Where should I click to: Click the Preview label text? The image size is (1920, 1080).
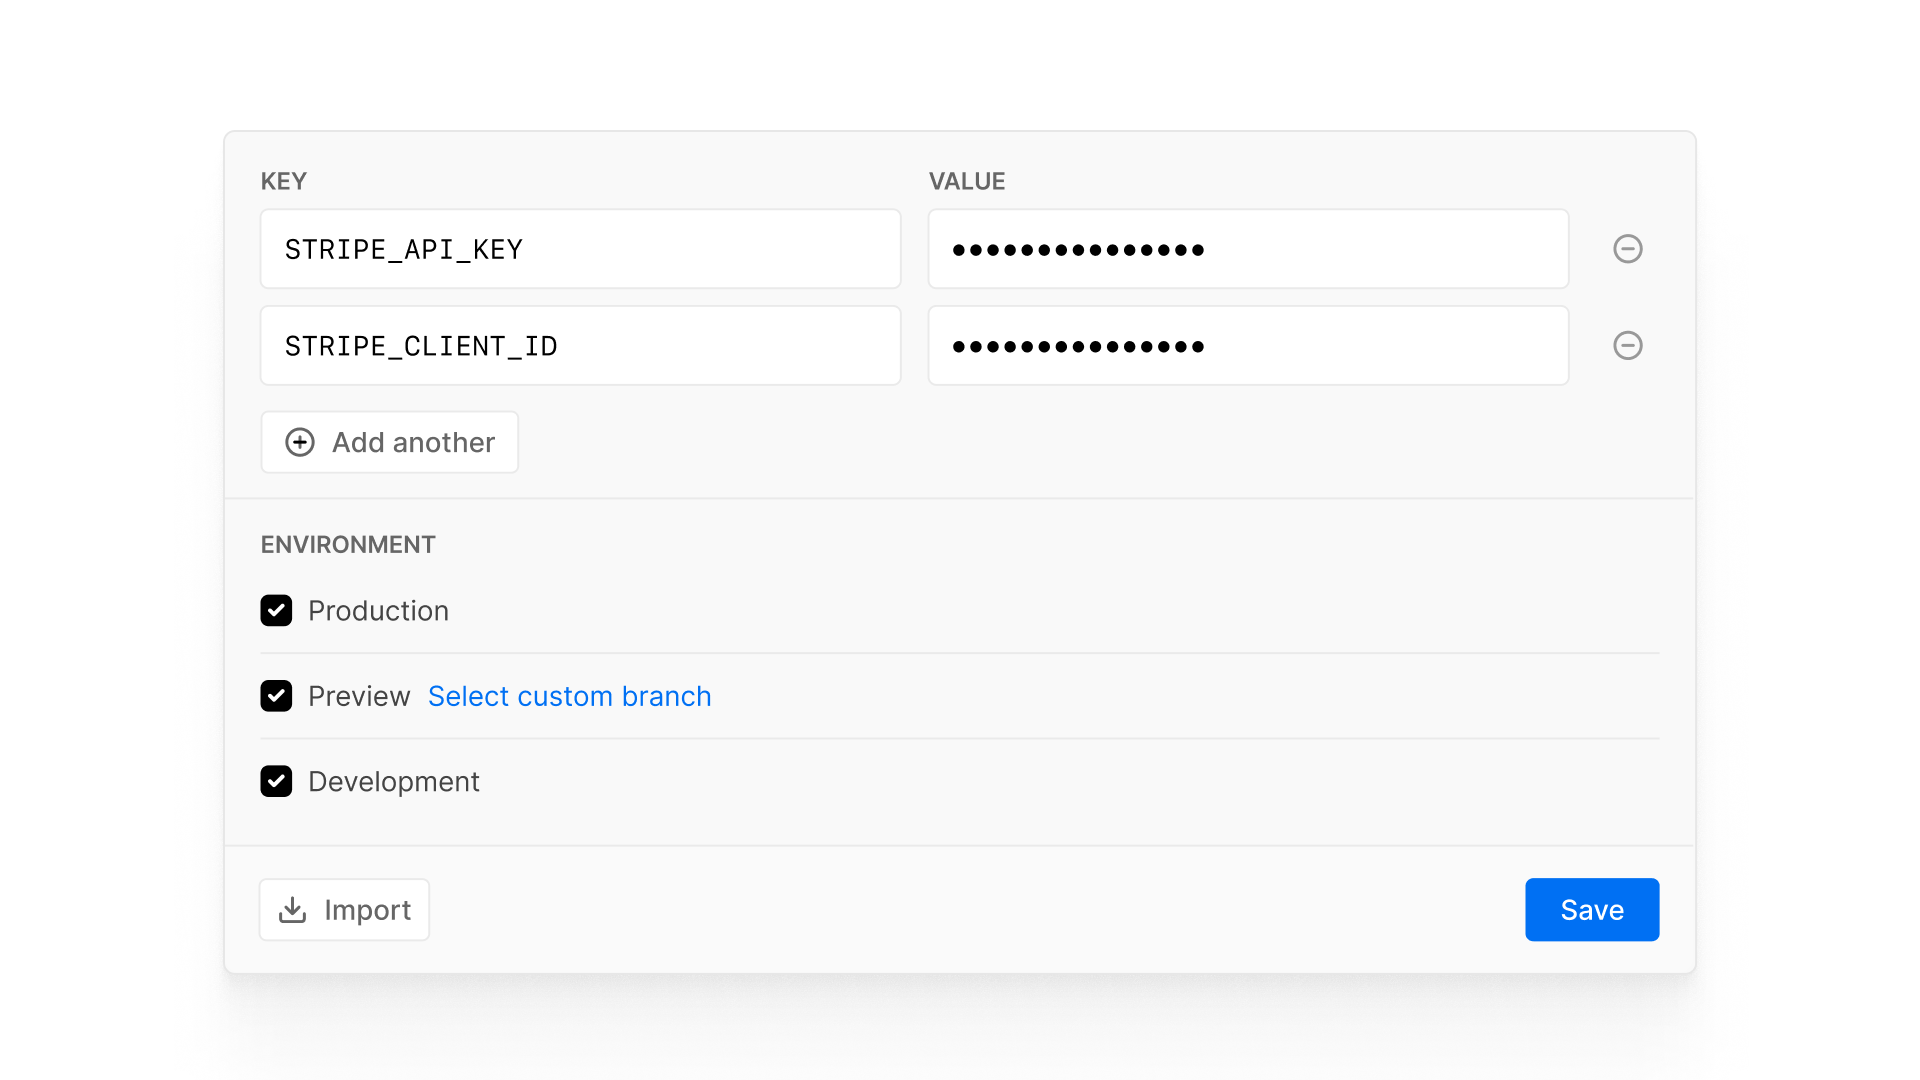coord(359,696)
